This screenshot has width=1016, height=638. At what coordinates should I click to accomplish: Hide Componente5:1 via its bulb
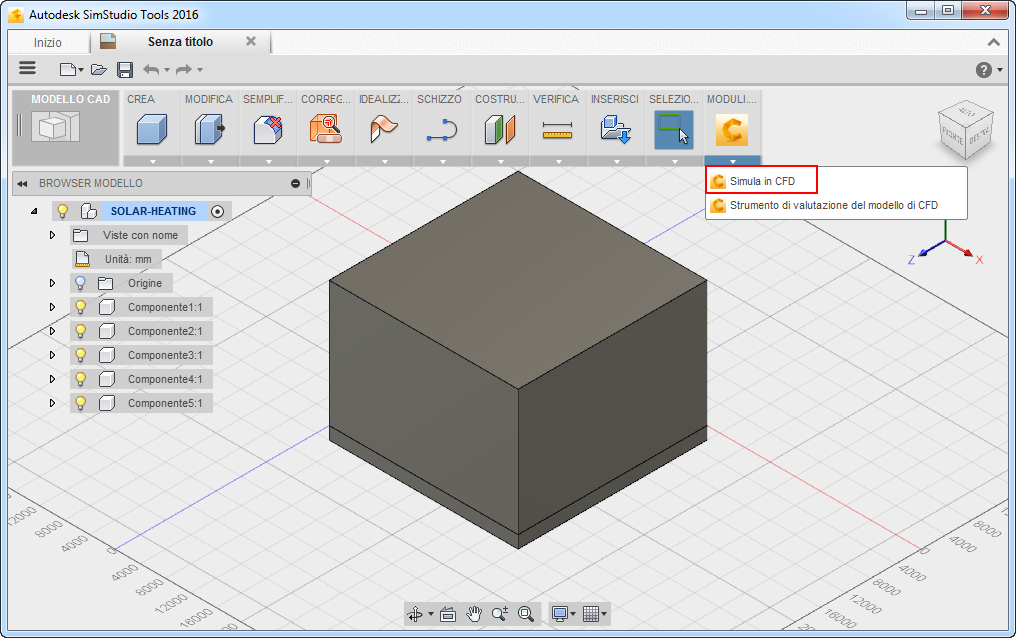coord(80,403)
